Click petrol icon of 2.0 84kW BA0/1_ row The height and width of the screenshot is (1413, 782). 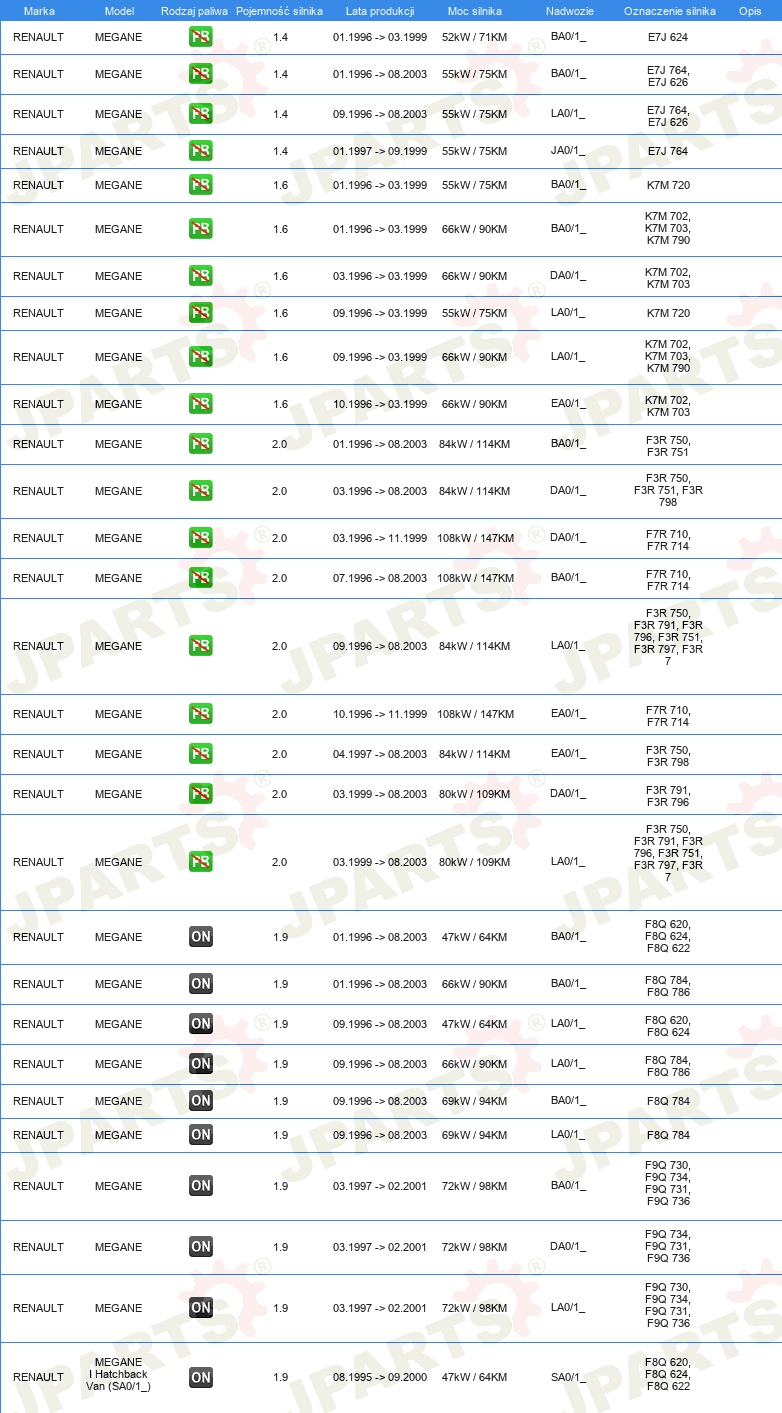pyautogui.click(x=201, y=444)
